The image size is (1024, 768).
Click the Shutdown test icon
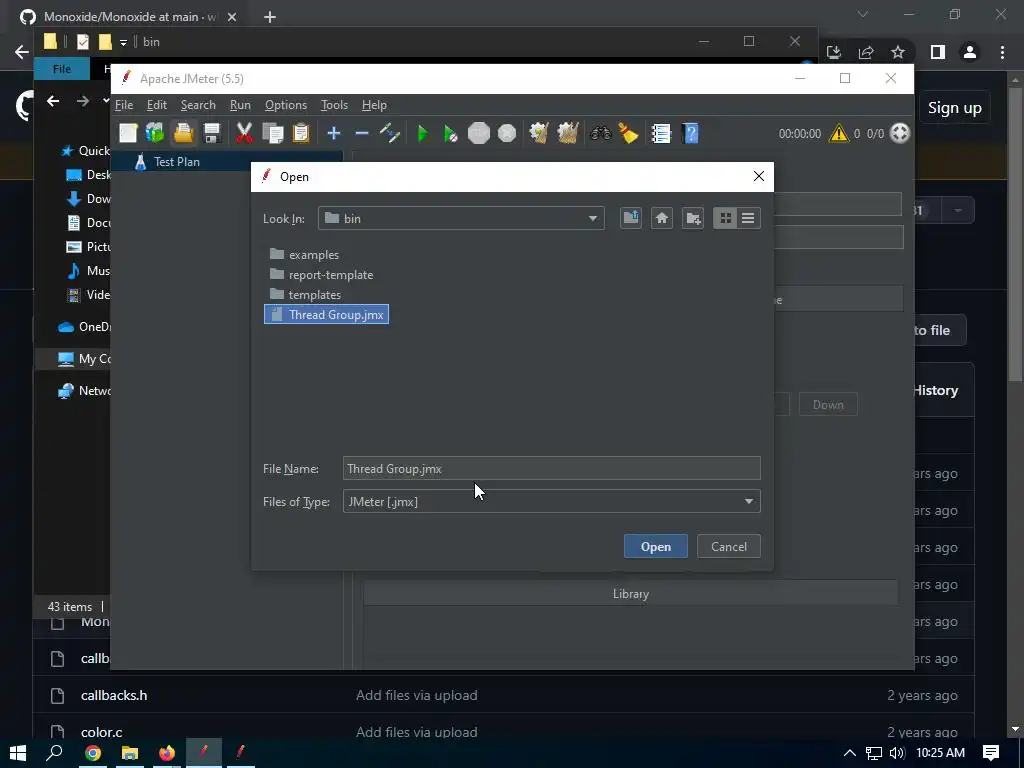(507, 133)
